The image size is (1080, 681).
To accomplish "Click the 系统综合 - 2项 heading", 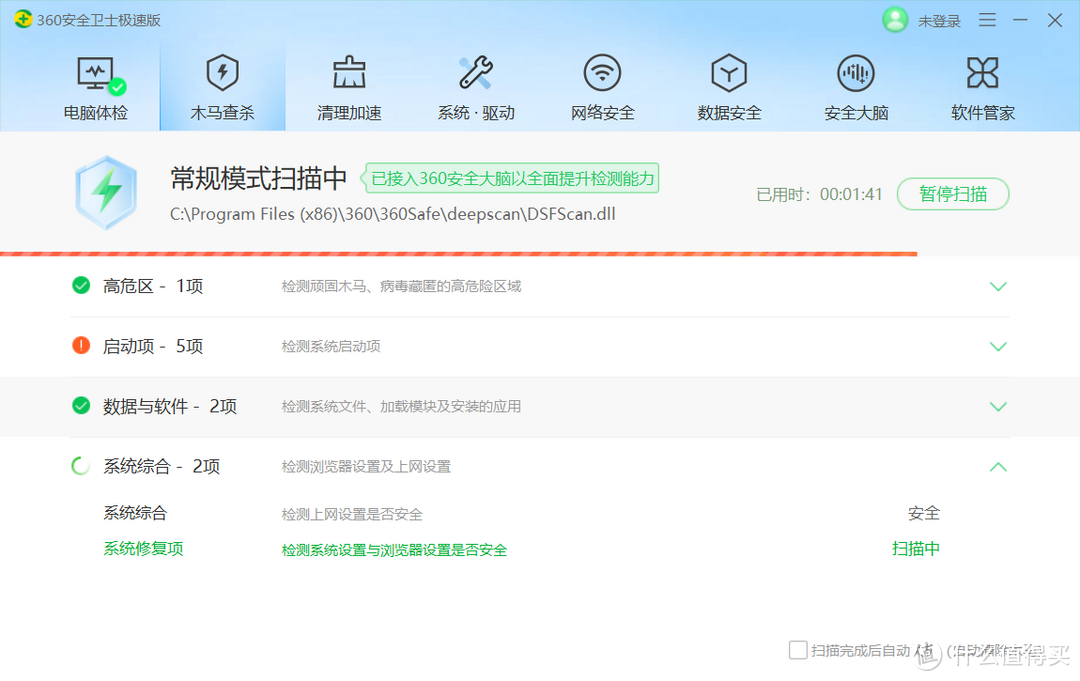I will tap(161, 466).
